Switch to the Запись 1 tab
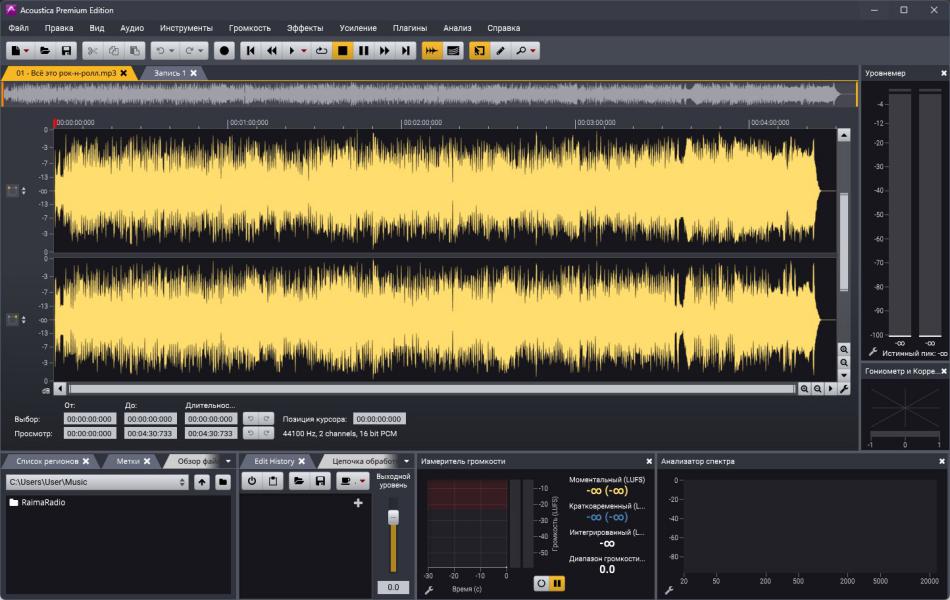 tap(170, 73)
